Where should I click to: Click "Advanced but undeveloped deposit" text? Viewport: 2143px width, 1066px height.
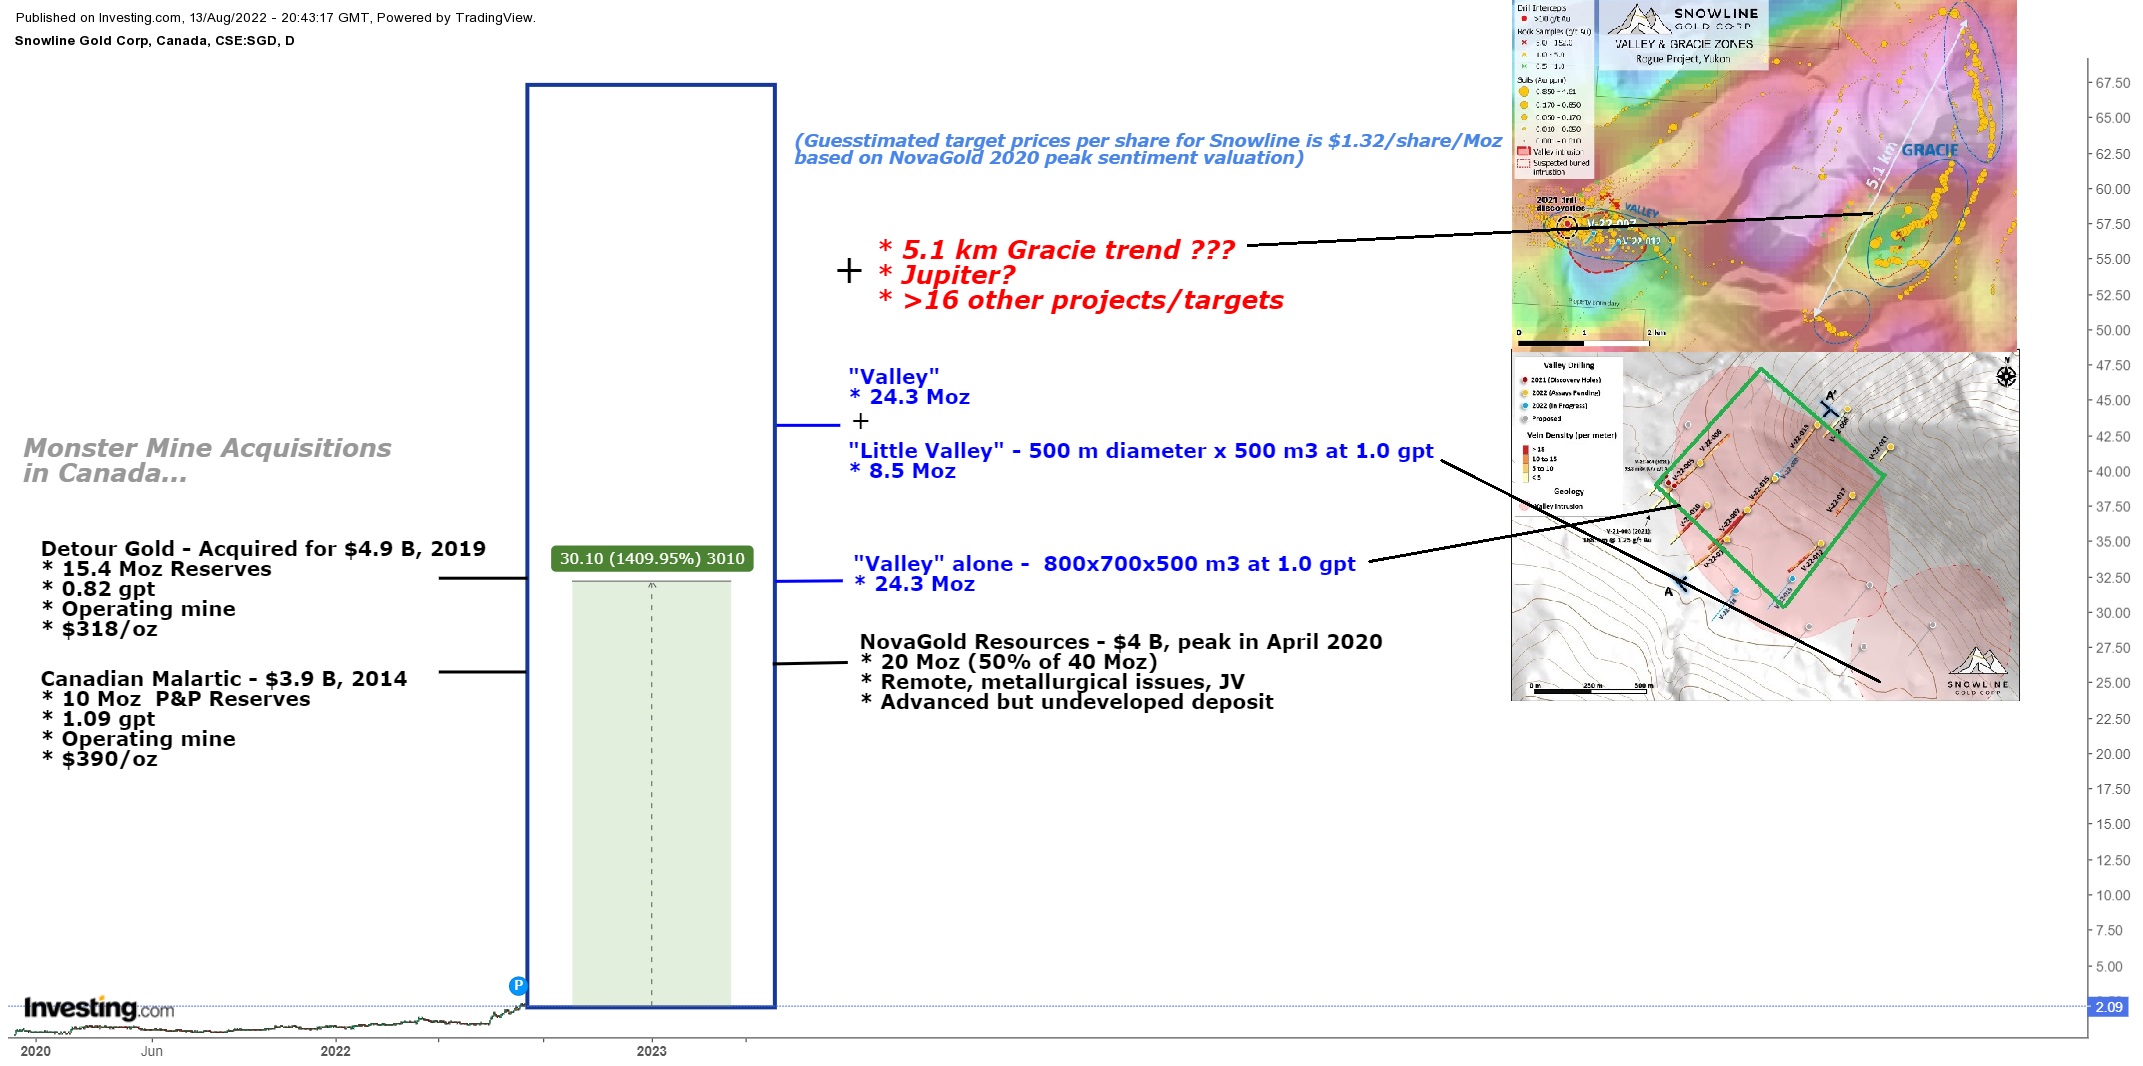(1076, 701)
